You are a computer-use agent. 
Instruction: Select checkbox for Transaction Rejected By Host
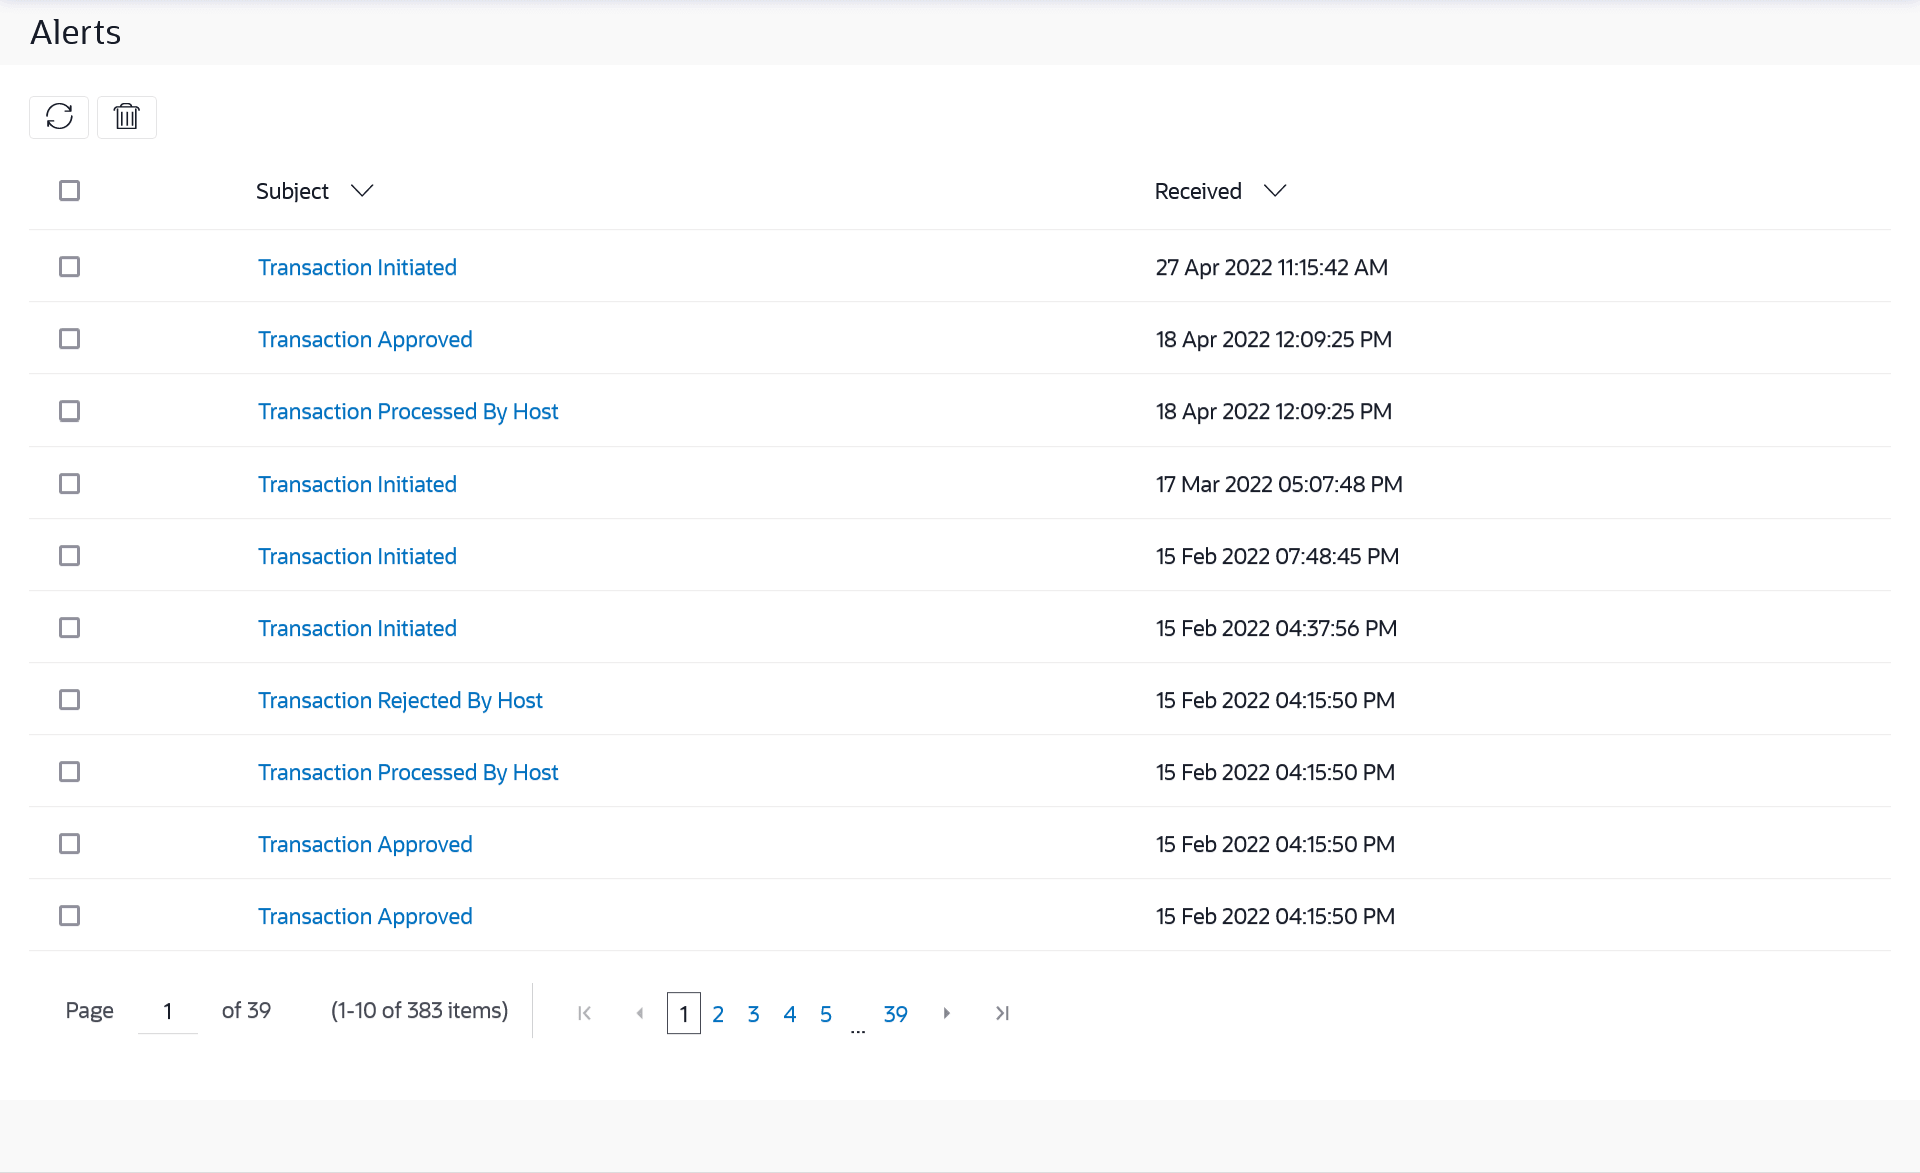click(x=69, y=700)
